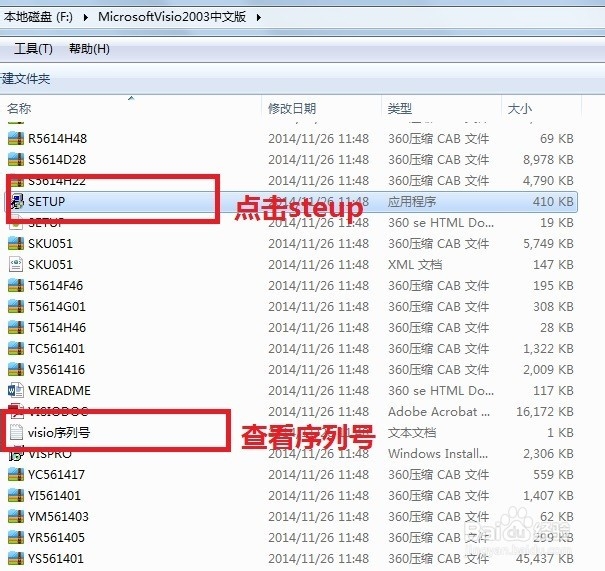Click the YI561401 CAB file icon
The width and height of the screenshot is (605, 571).
[16, 495]
